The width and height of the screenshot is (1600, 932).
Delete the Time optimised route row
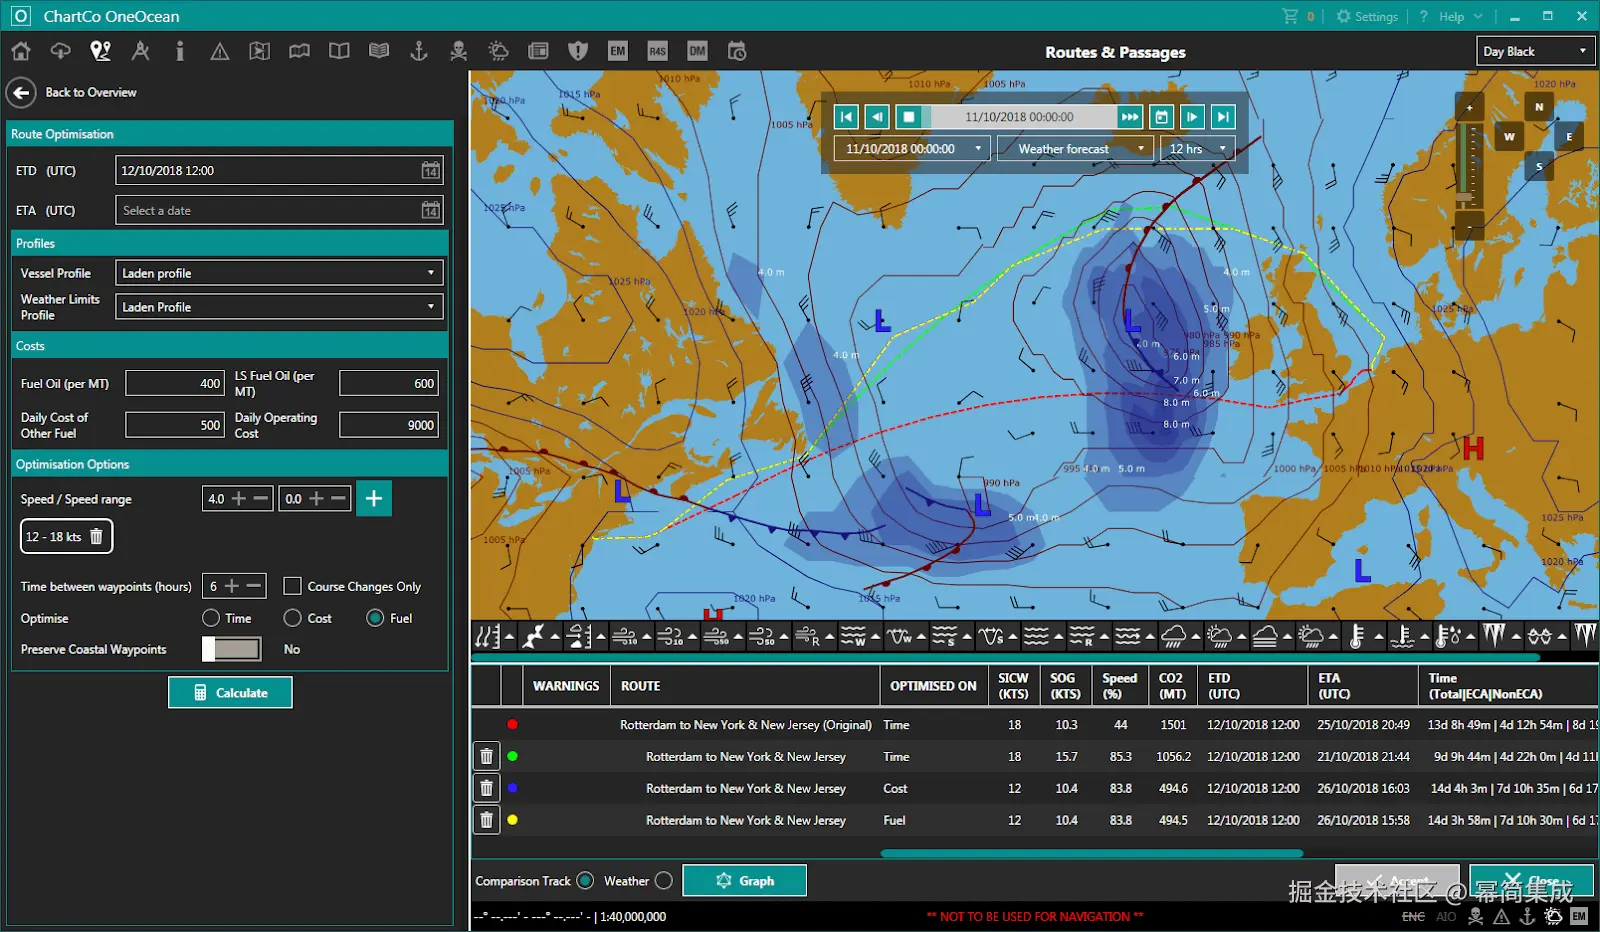[x=486, y=756]
